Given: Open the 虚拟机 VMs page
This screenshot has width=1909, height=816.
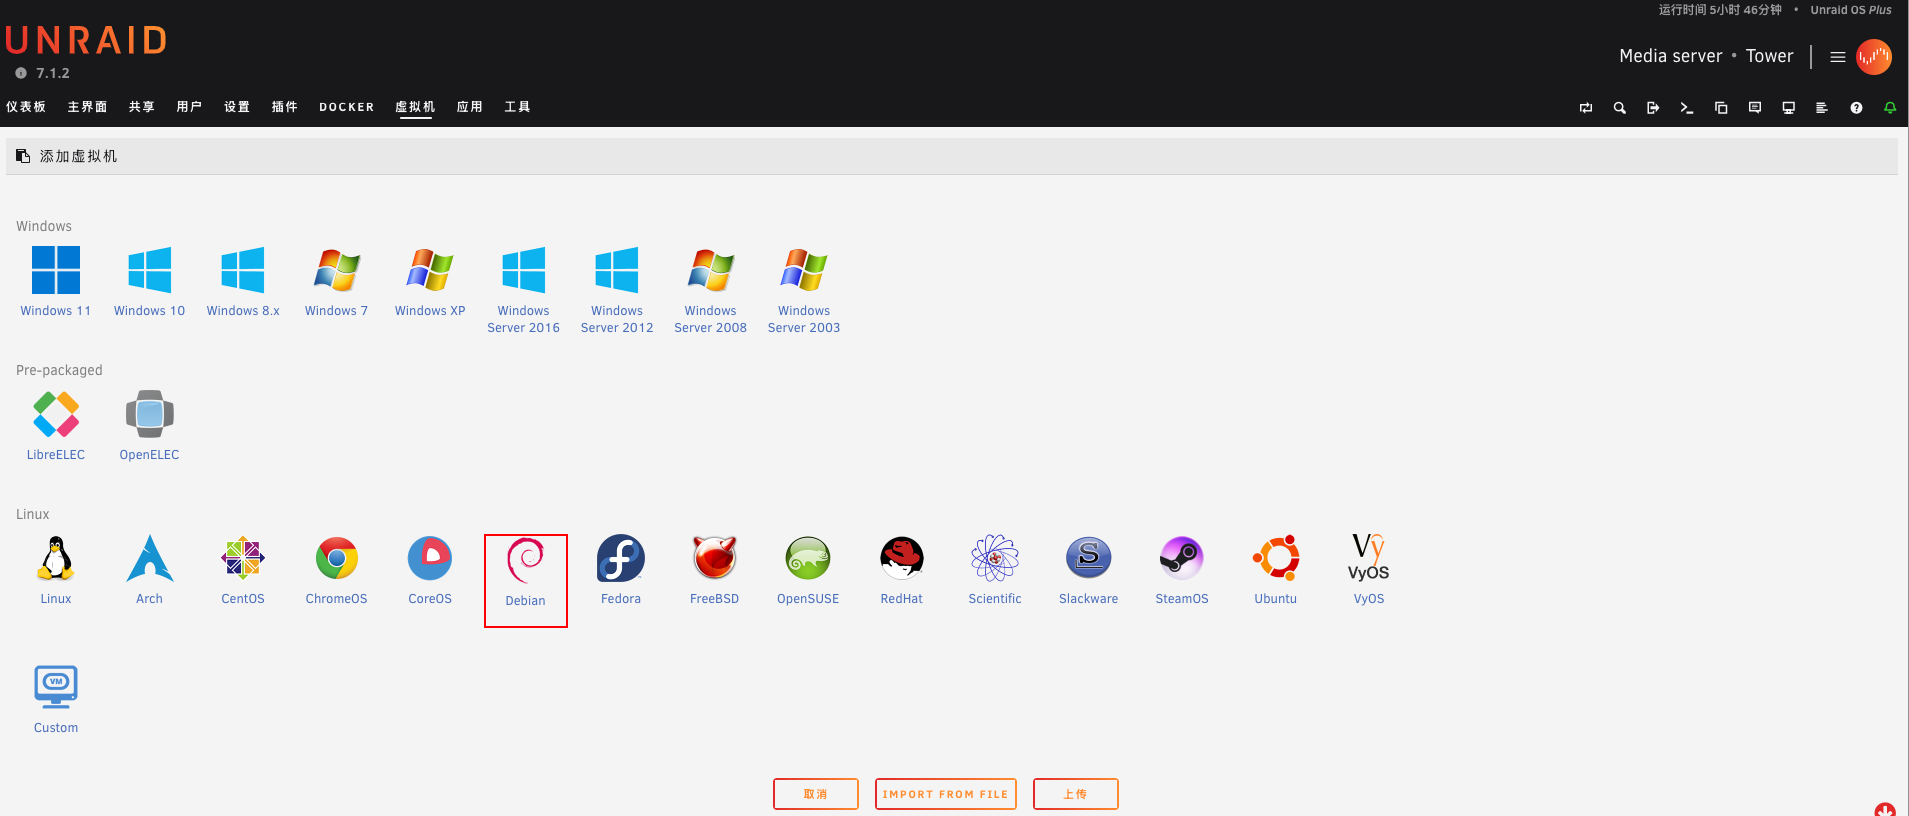Looking at the screenshot, I should tap(415, 107).
